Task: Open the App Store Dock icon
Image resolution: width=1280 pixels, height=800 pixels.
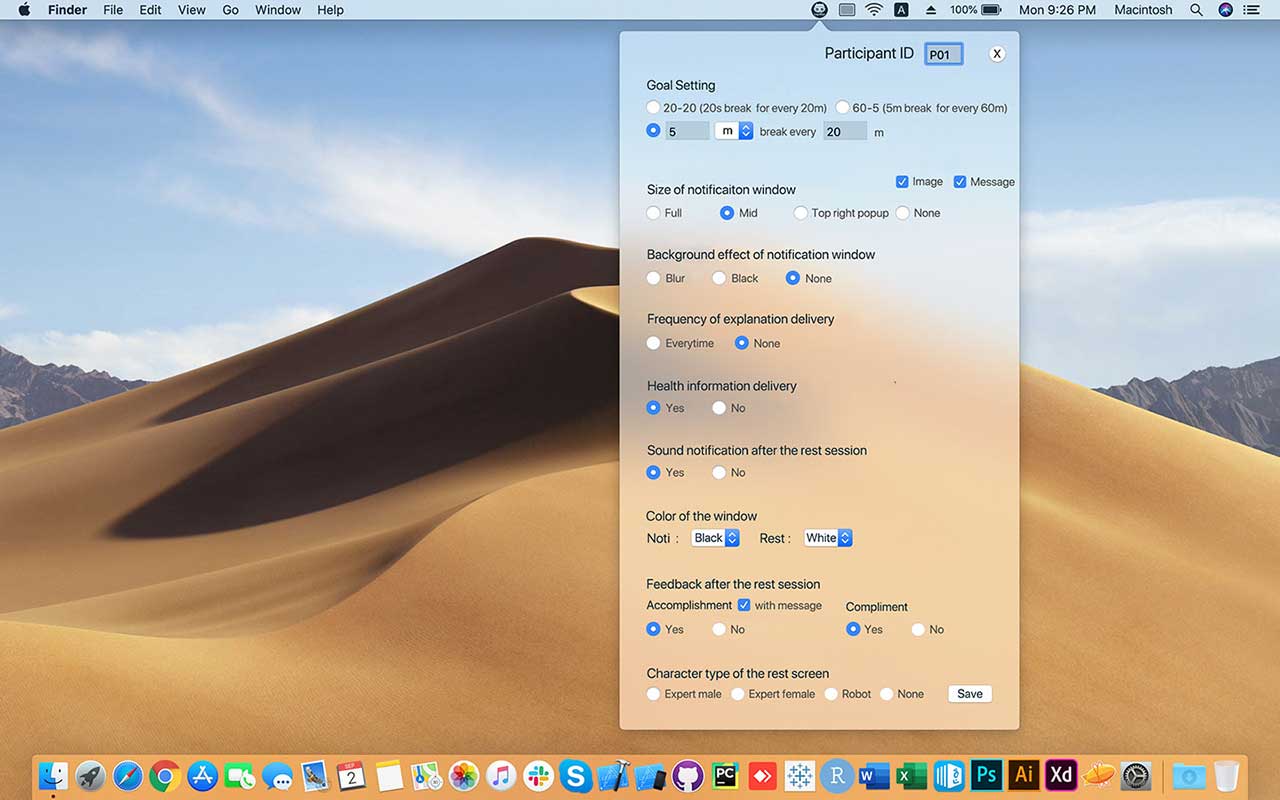Action: coord(203,775)
